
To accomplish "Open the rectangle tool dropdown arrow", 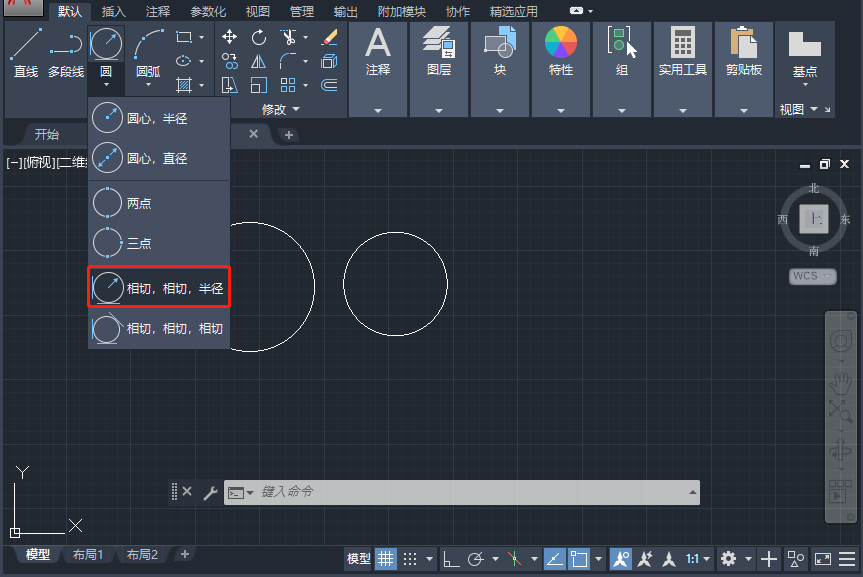I will point(201,37).
